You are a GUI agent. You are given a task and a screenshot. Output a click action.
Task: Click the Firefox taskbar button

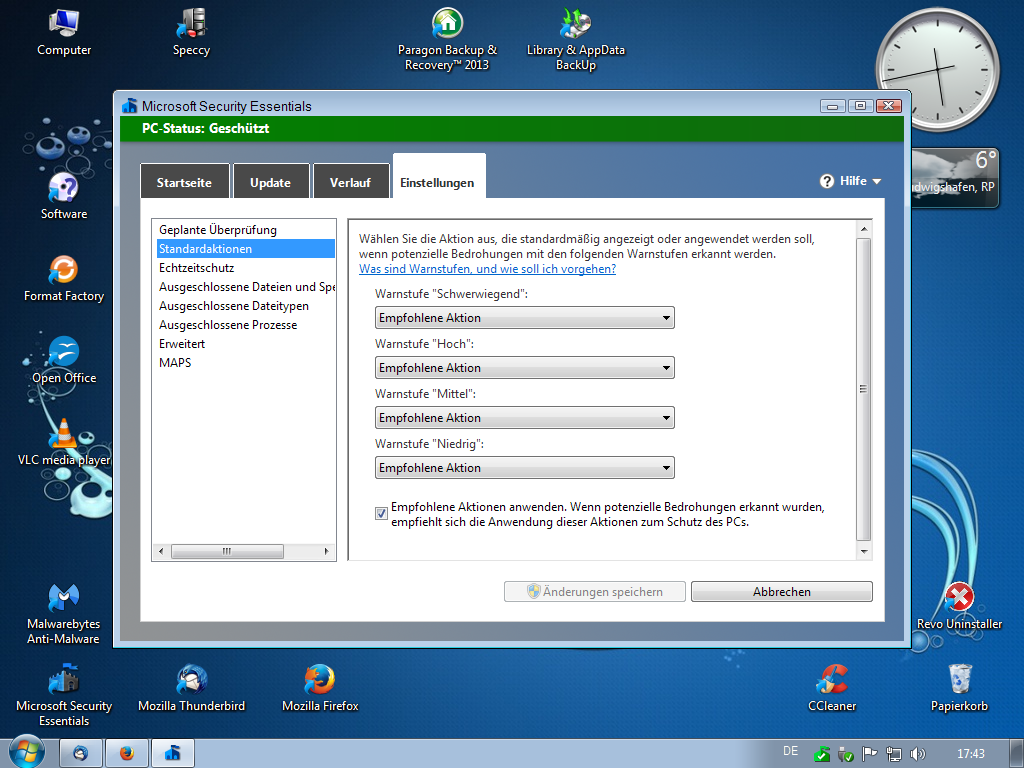[127, 753]
